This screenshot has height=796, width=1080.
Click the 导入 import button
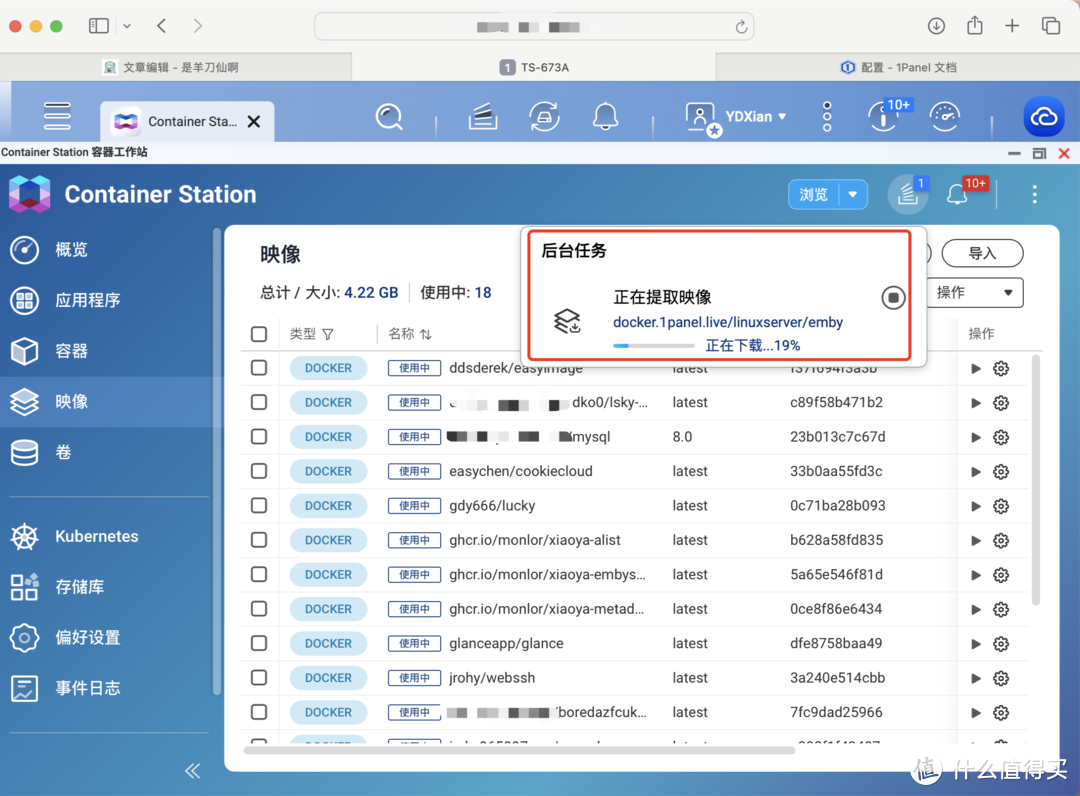coord(982,254)
